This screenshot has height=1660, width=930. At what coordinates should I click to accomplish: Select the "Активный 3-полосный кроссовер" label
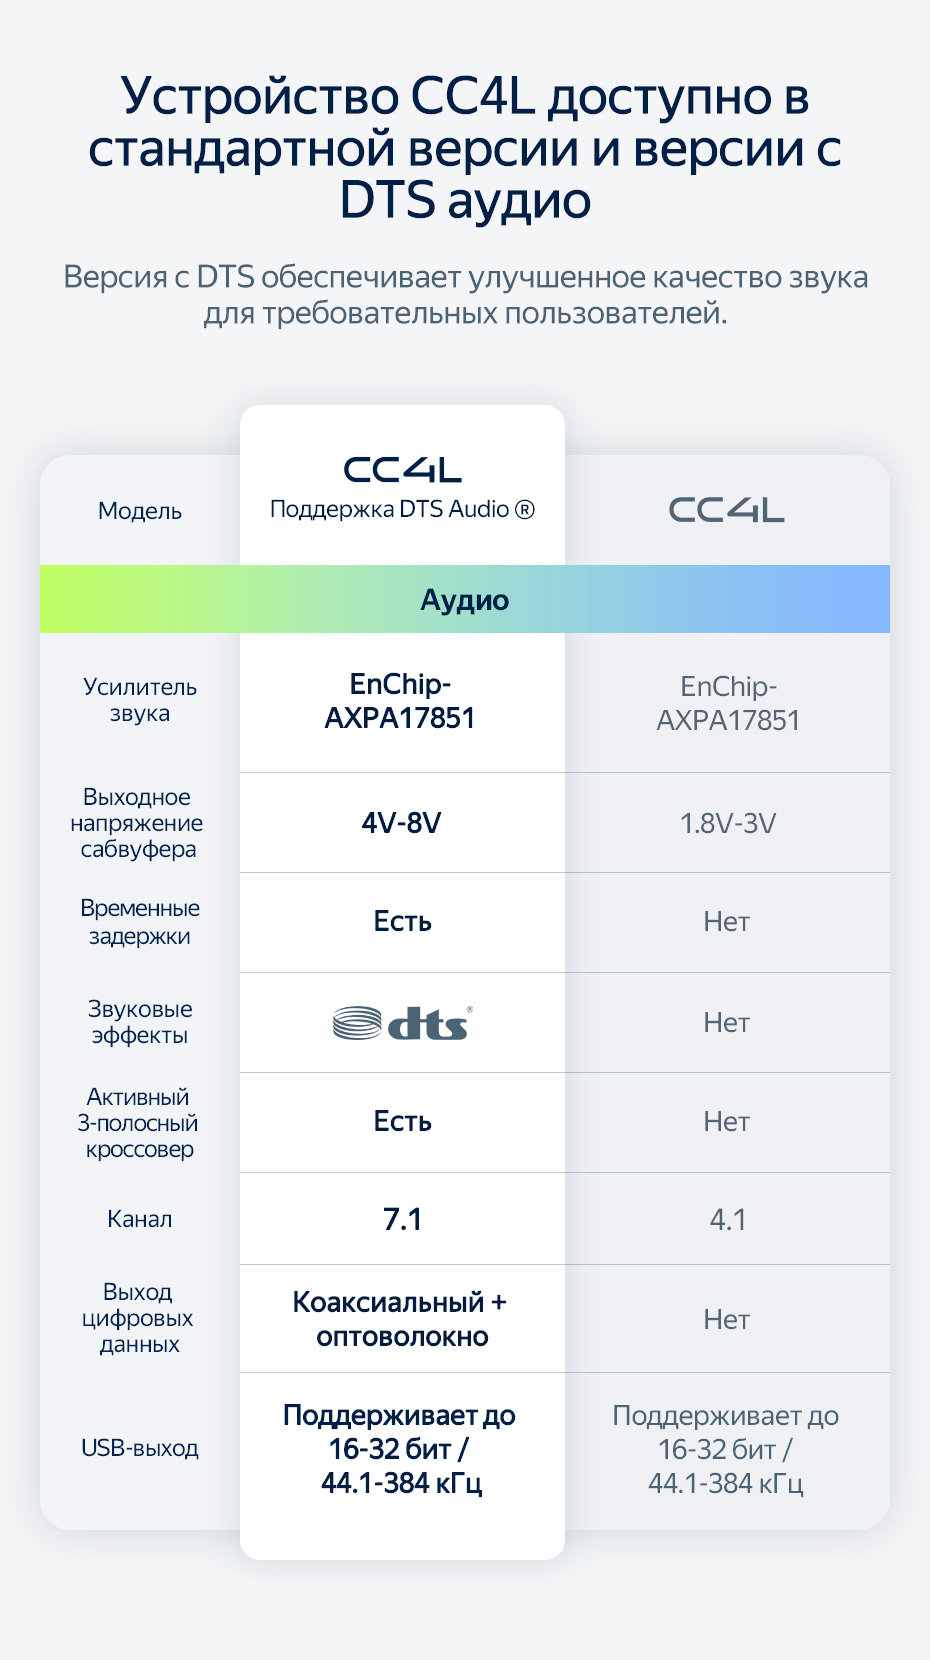pos(139,1123)
